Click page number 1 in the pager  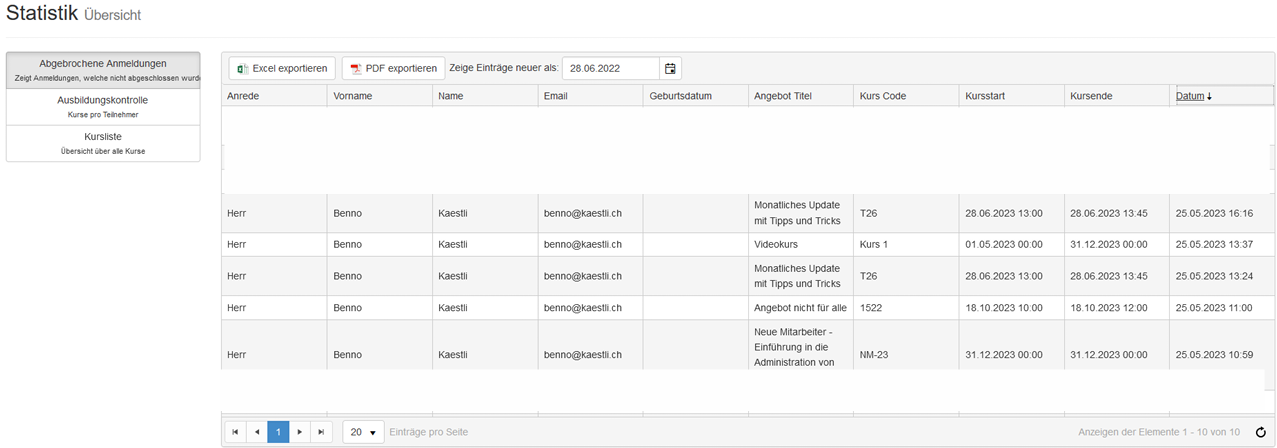click(278, 432)
